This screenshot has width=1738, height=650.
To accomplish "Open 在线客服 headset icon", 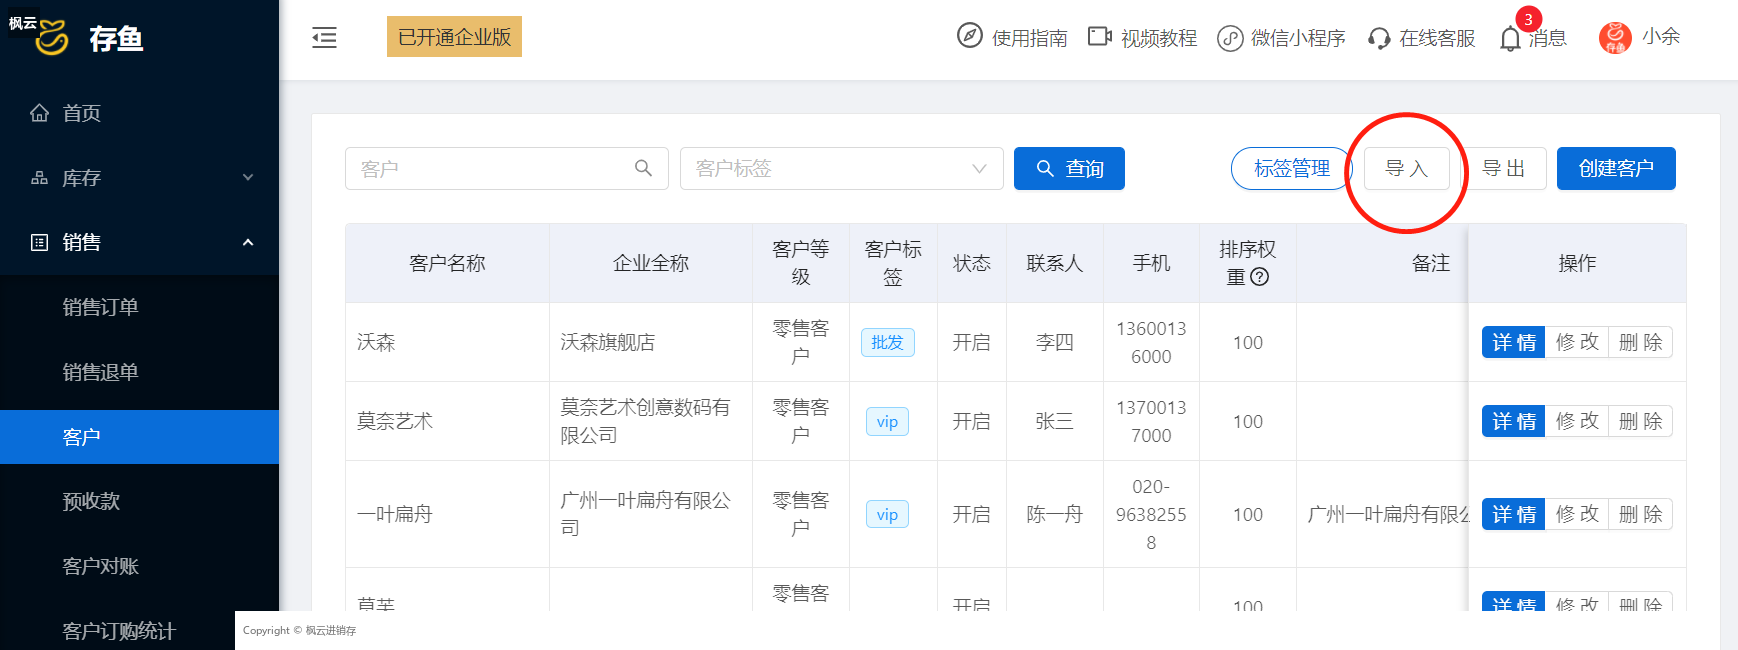I will (1379, 38).
